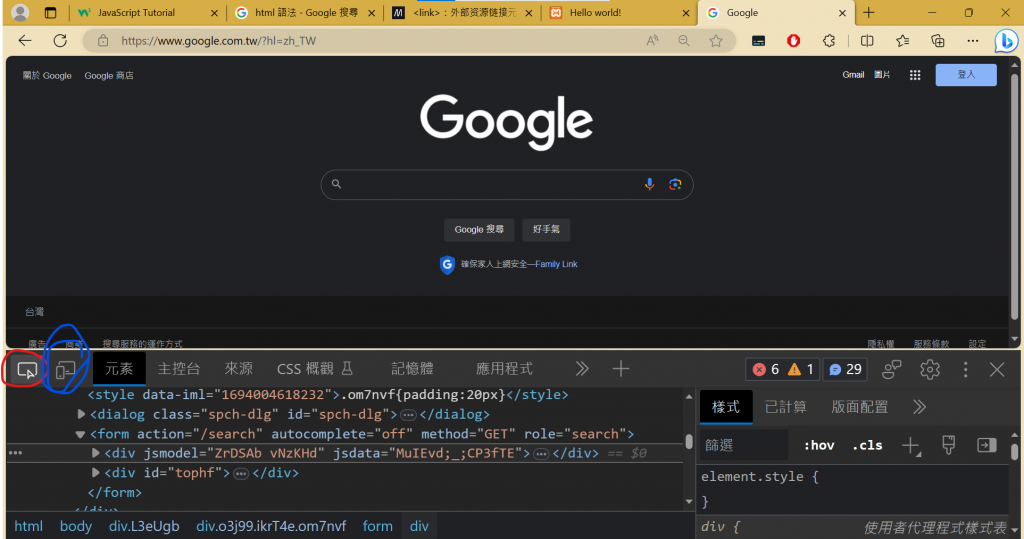Toggle rendering emulation paintbrush icon
This screenshot has height=539, width=1024.
(948, 445)
